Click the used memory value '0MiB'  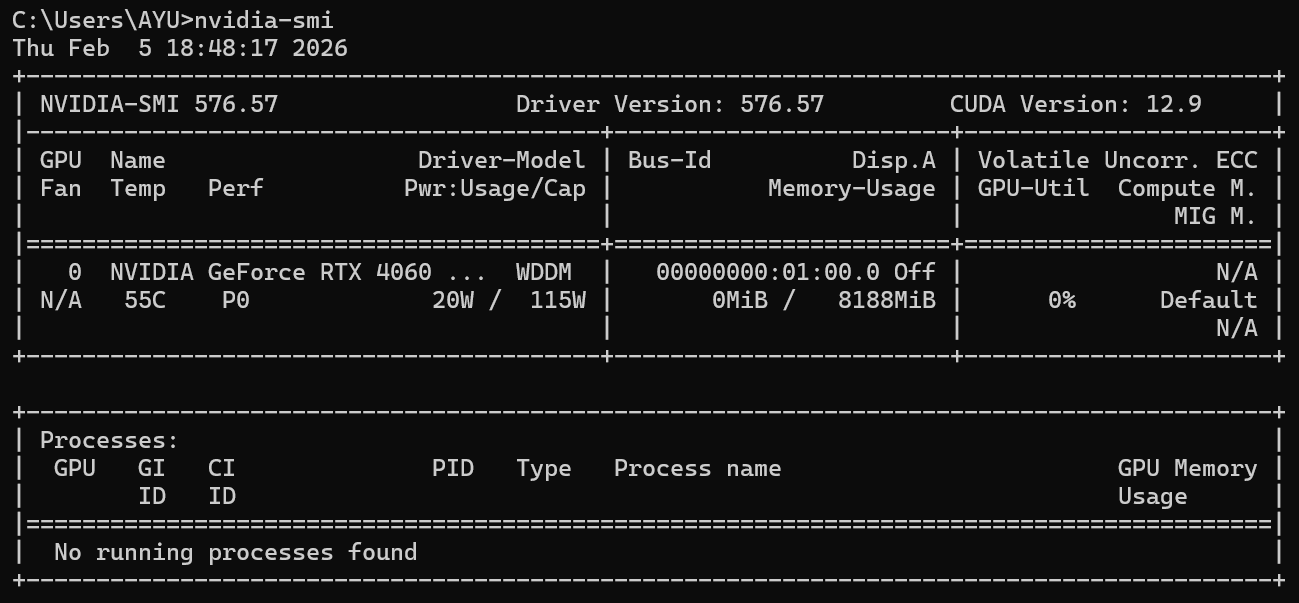click(x=739, y=300)
